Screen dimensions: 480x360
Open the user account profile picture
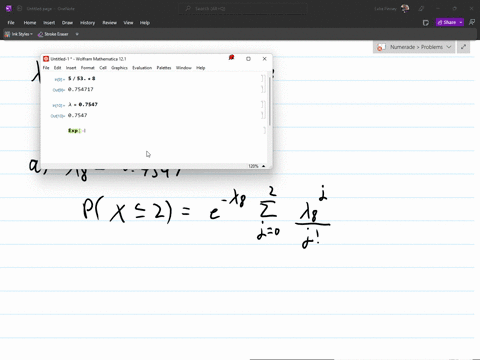coord(405,9)
